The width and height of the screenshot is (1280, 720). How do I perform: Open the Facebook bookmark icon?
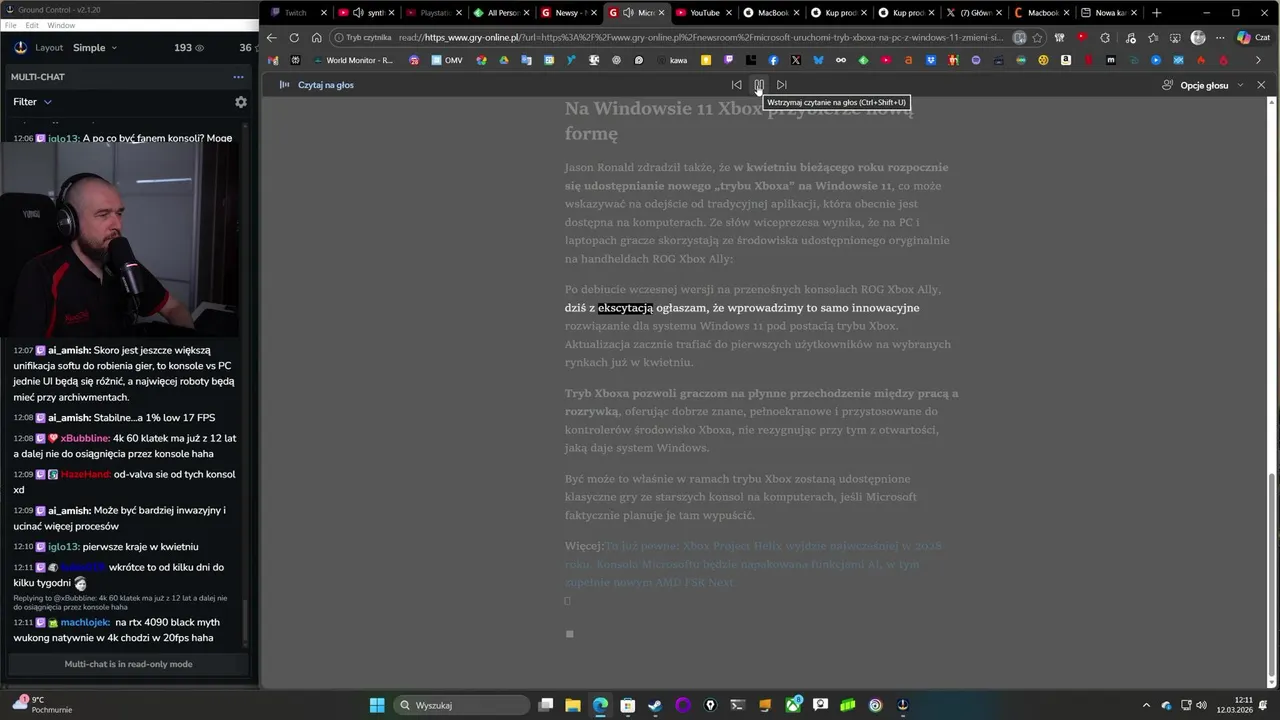click(x=773, y=60)
